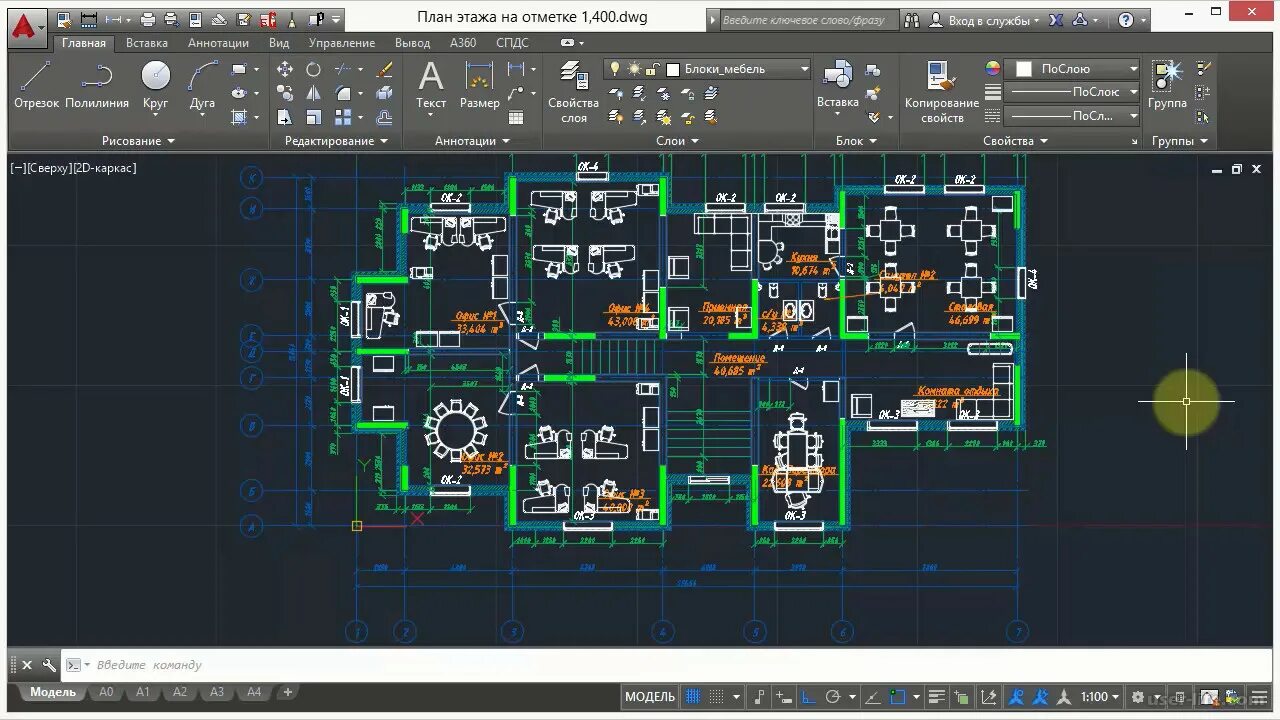The height and width of the screenshot is (720, 1280).
Task: Click the Offset tool icon
Action: [x=384, y=117]
